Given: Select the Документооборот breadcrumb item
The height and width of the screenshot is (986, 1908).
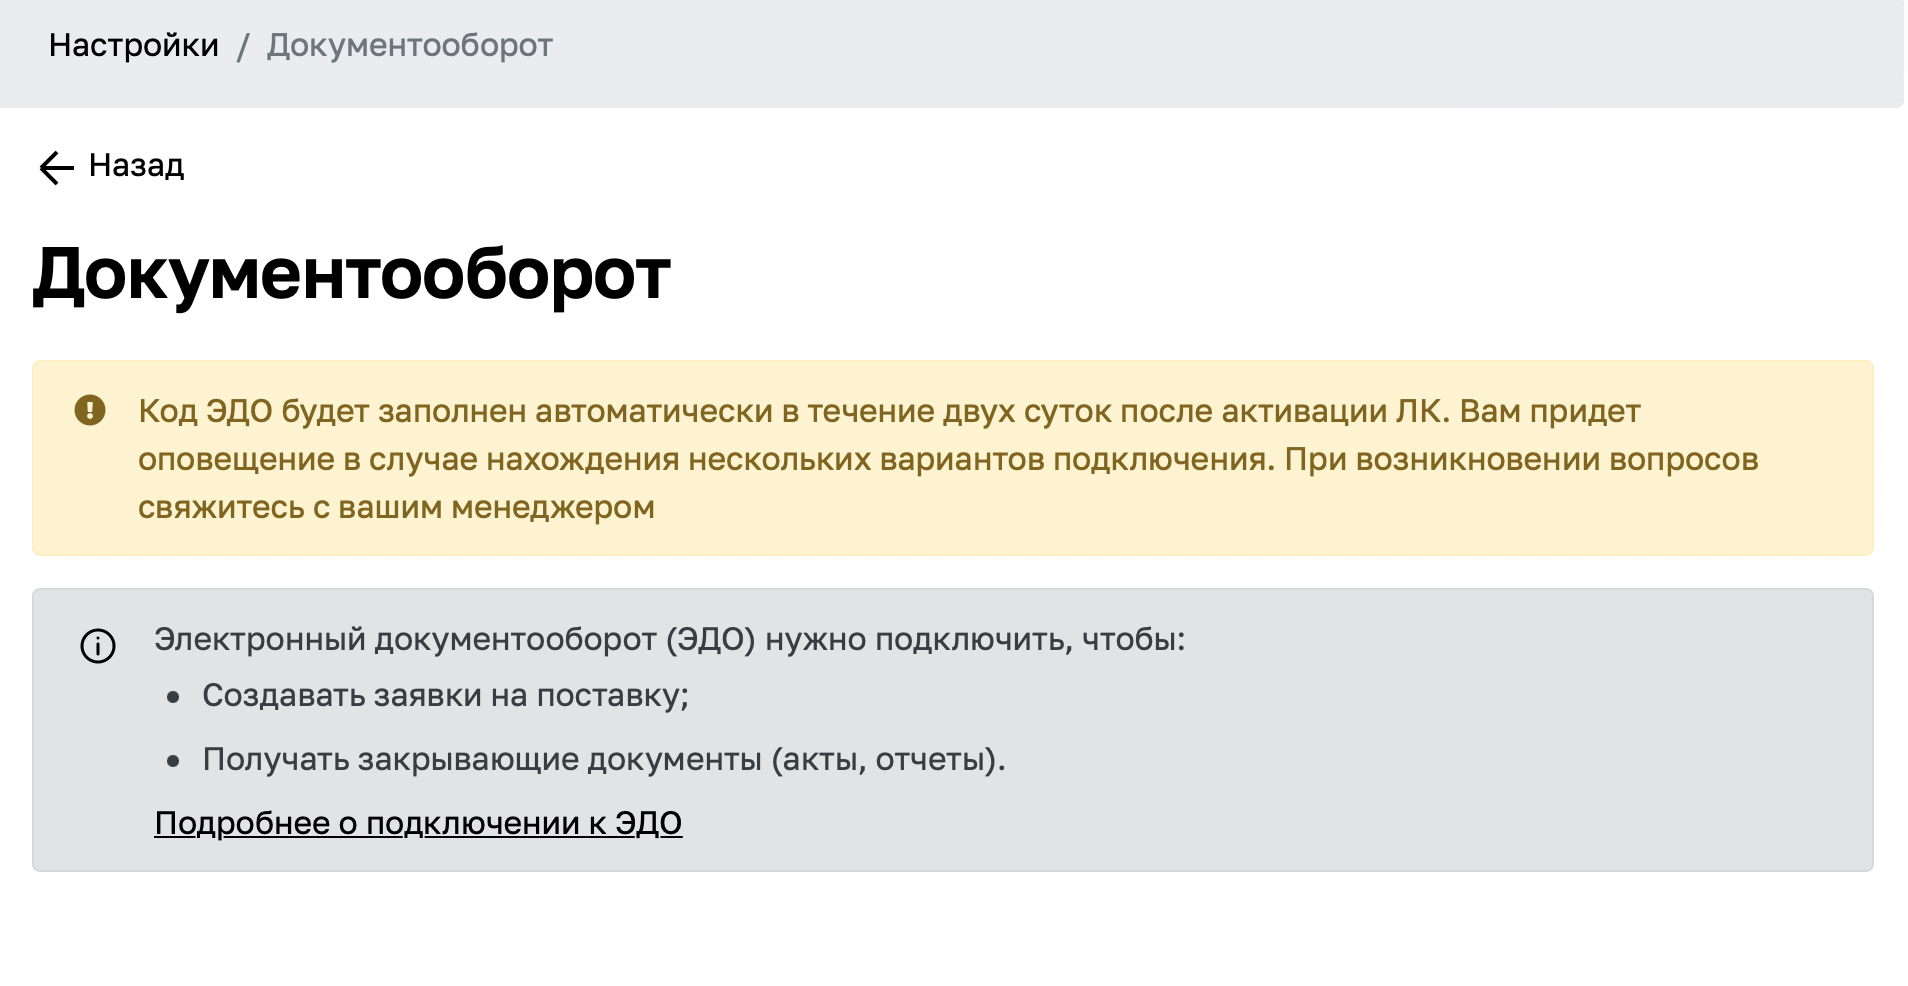Looking at the screenshot, I should 409,45.
